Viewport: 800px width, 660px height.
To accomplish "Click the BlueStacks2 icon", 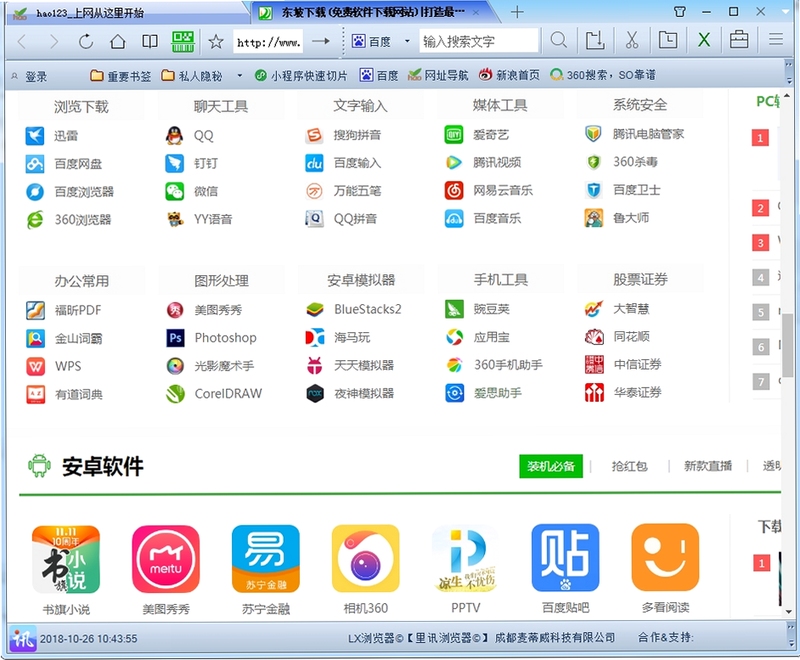I will [315, 309].
